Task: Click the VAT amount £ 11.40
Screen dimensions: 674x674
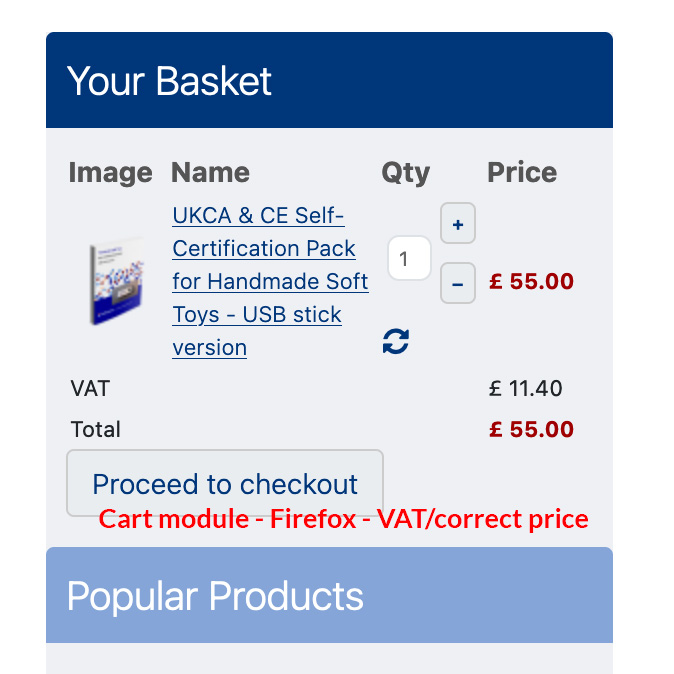Action: click(x=525, y=388)
